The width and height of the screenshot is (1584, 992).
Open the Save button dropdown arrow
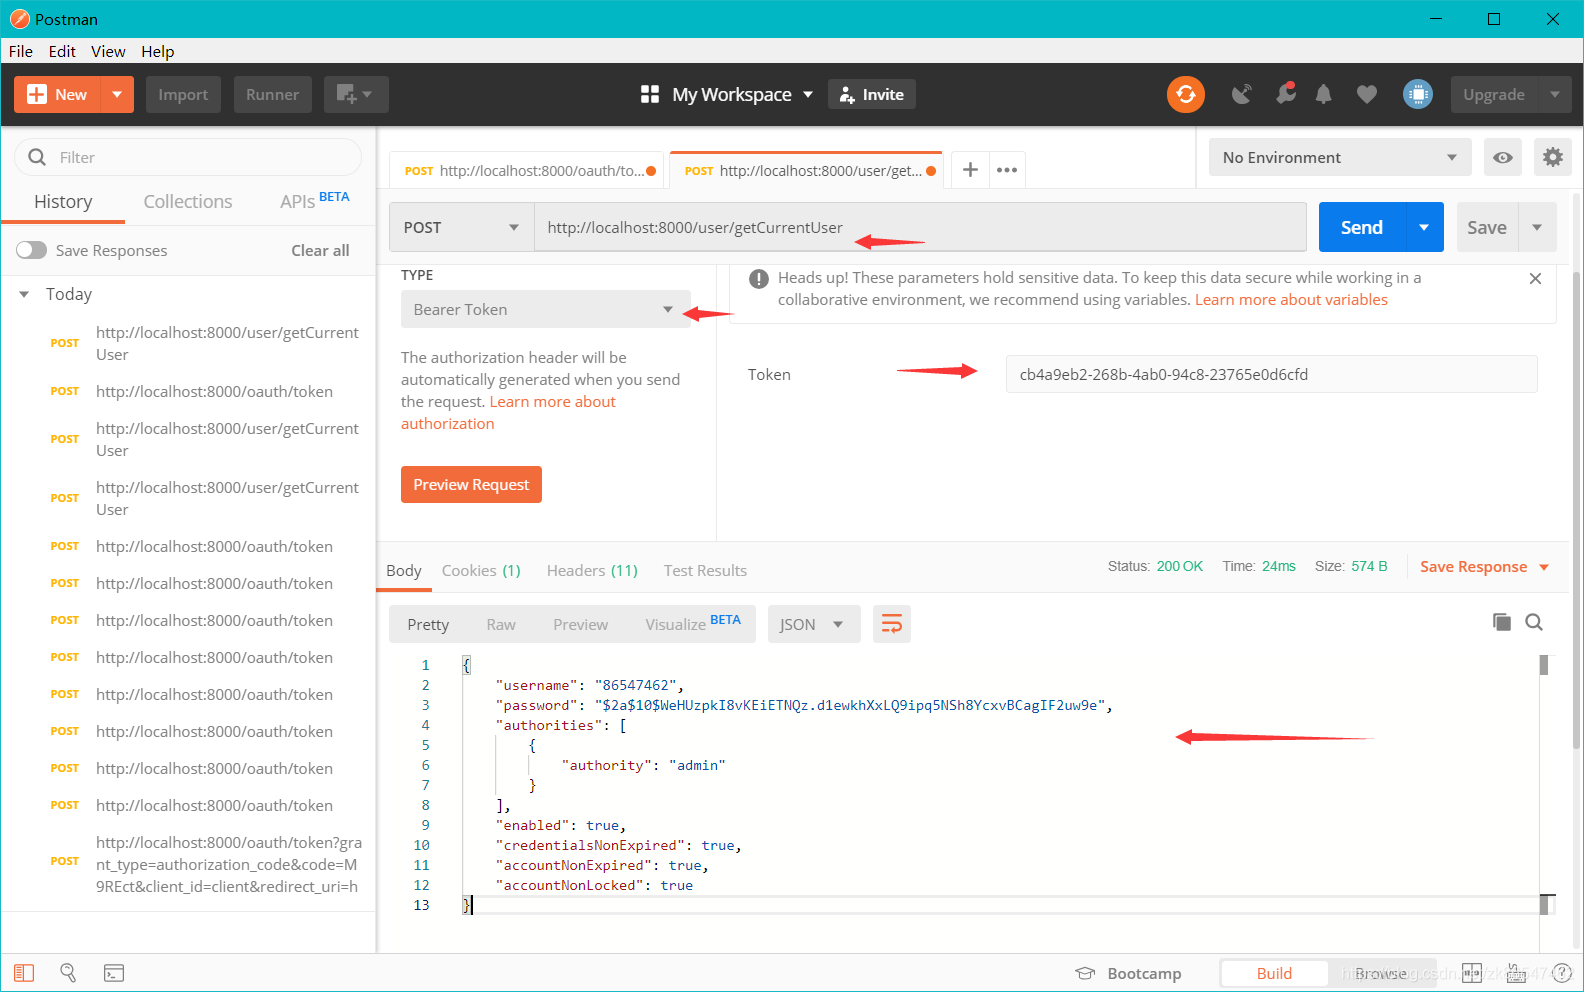pos(1537,227)
